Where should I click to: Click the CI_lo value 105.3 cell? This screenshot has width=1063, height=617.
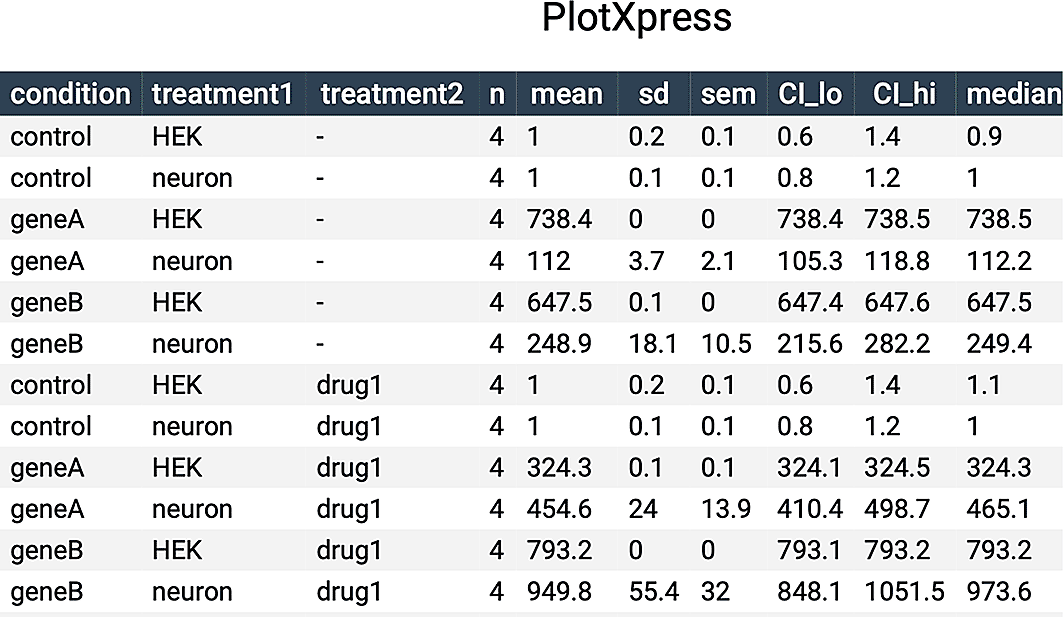click(809, 261)
